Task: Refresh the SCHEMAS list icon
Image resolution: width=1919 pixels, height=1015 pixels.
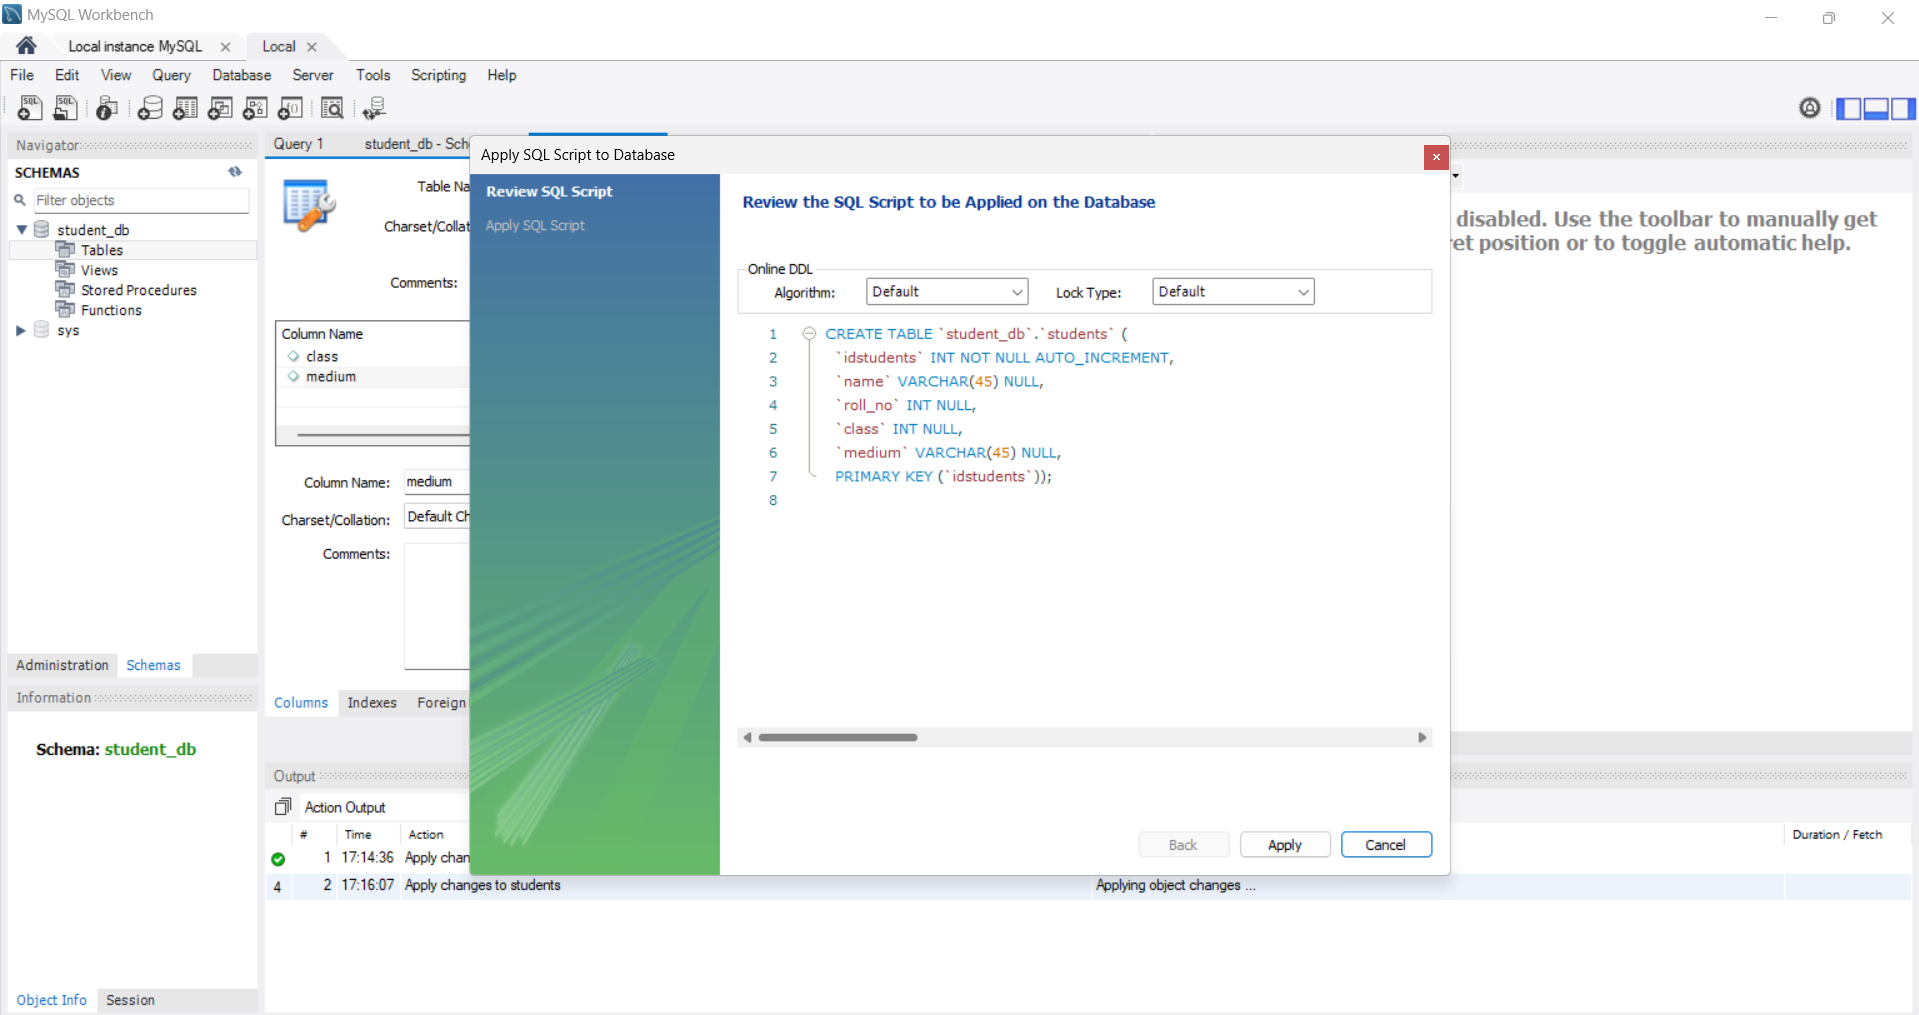Action: pyautogui.click(x=235, y=172)
